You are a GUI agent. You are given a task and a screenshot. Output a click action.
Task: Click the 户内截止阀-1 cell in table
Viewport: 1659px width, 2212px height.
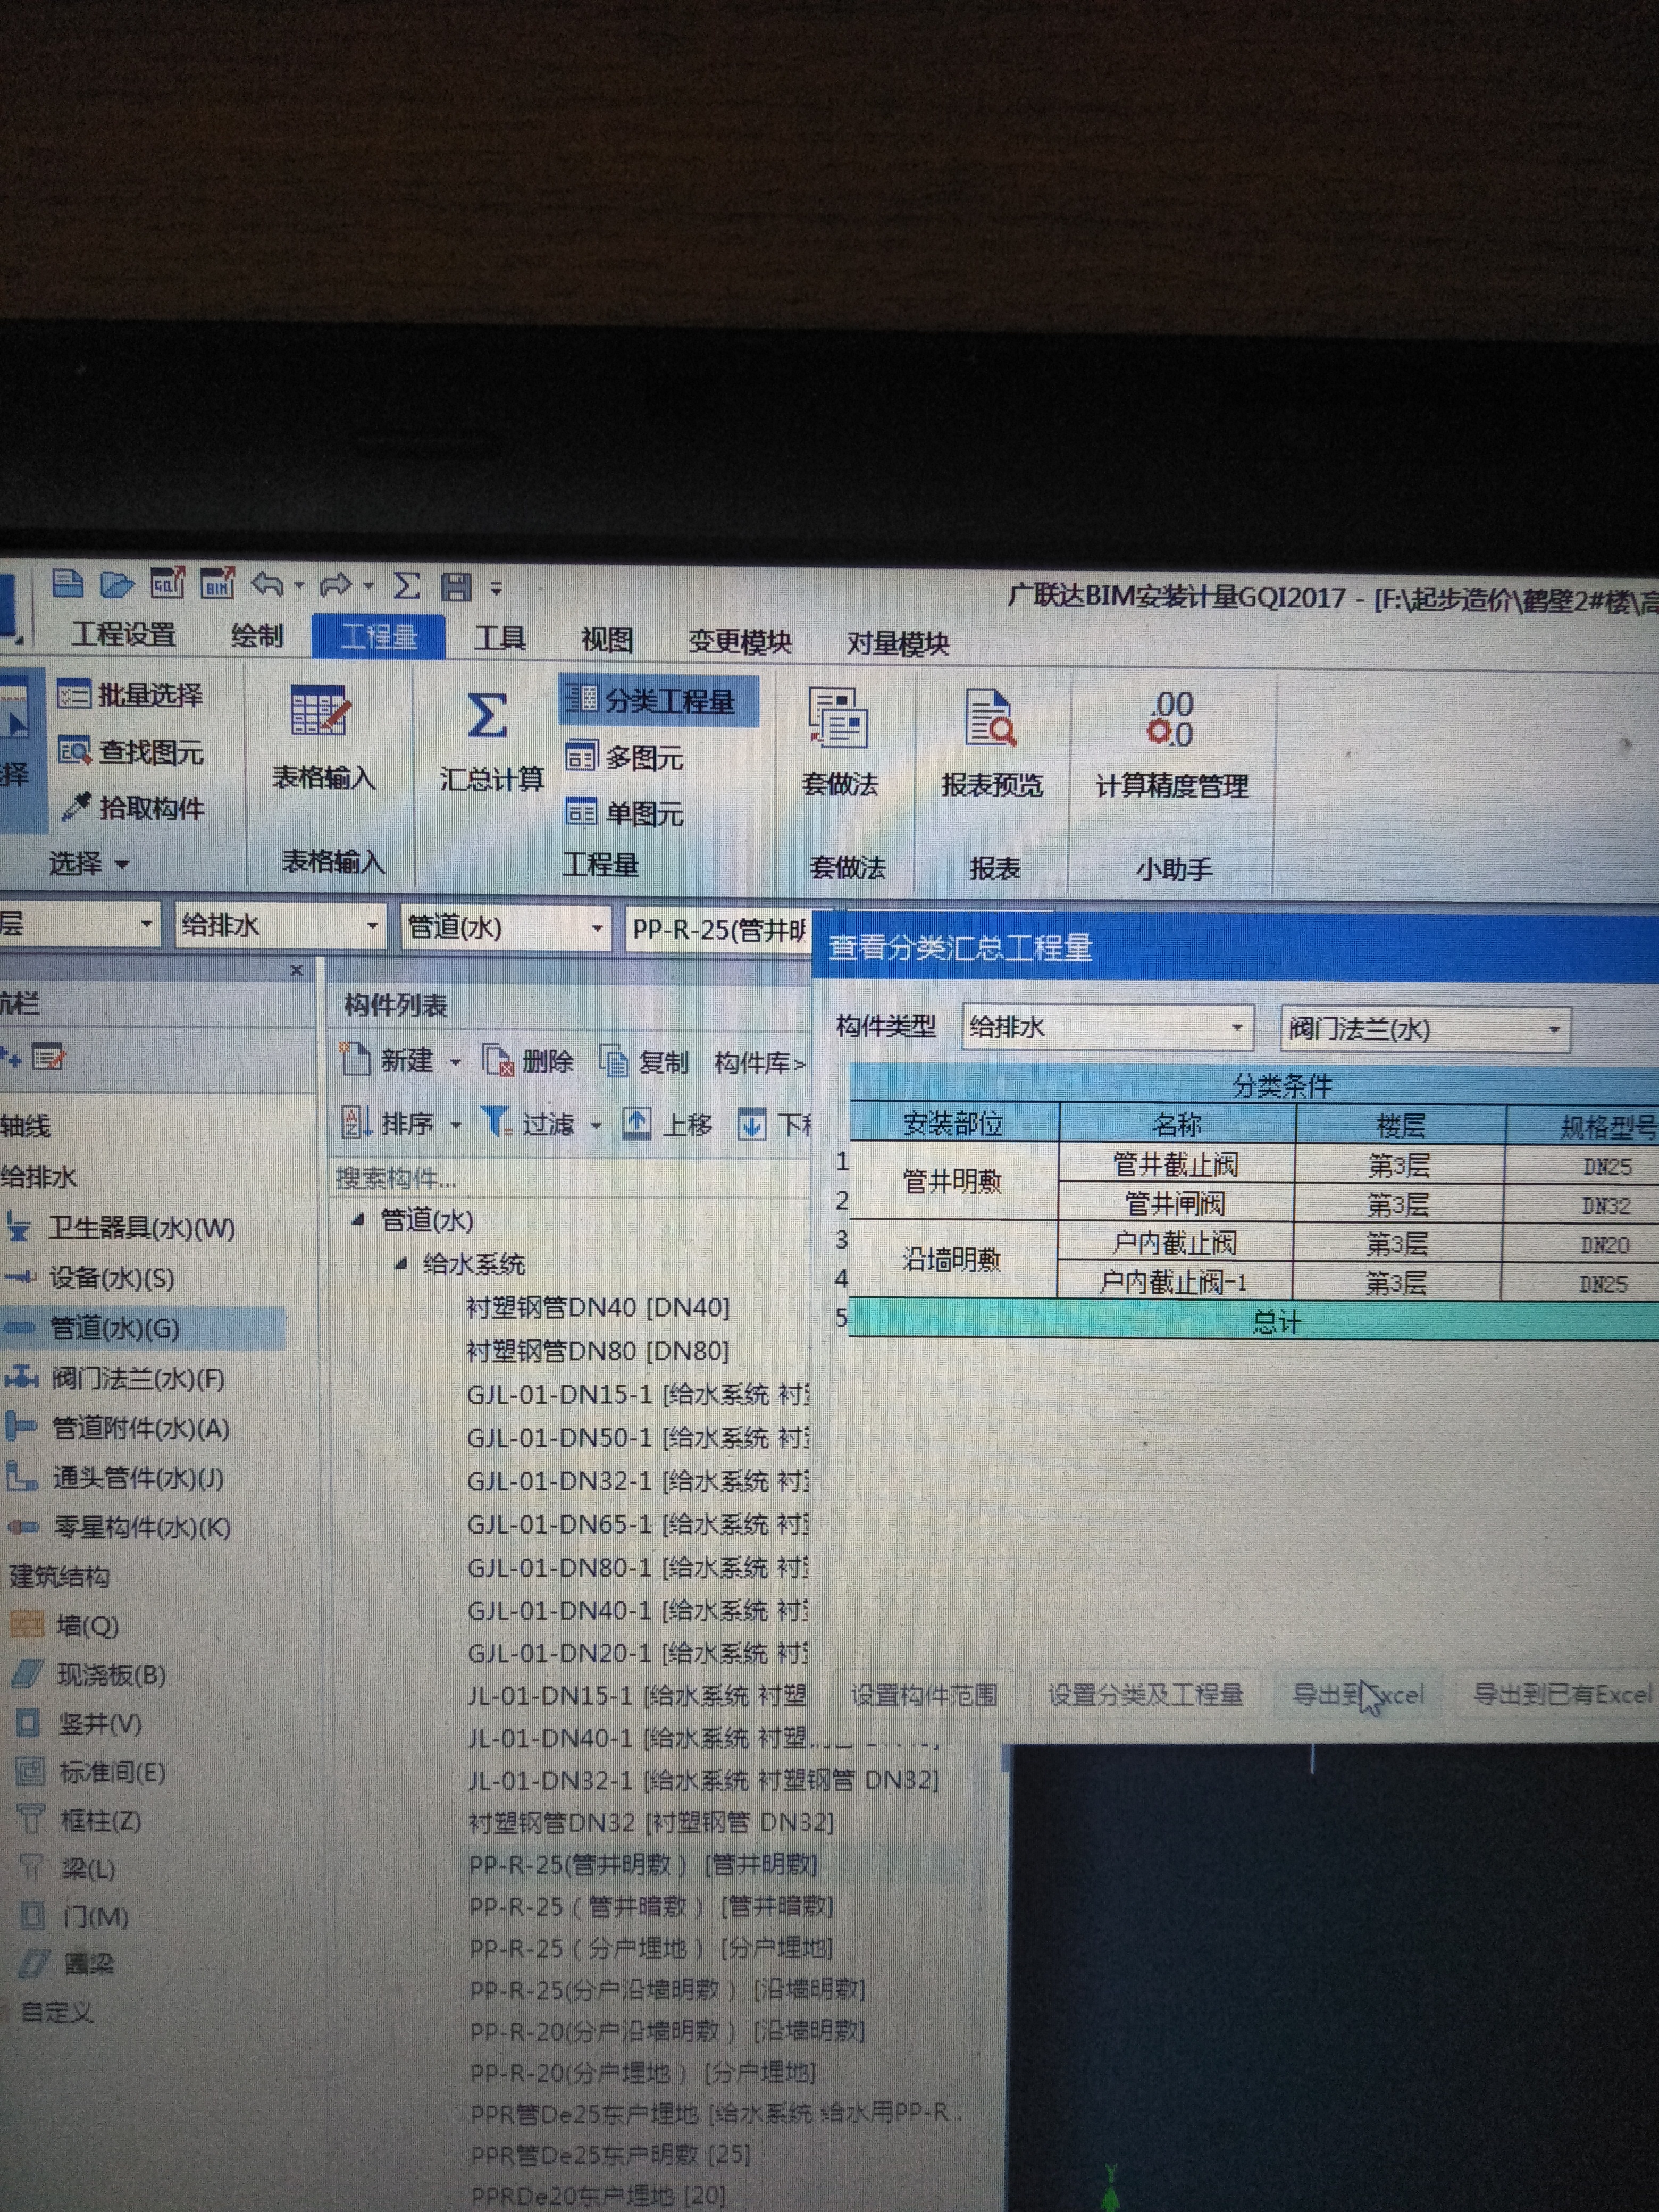tap(1174, 1282)
